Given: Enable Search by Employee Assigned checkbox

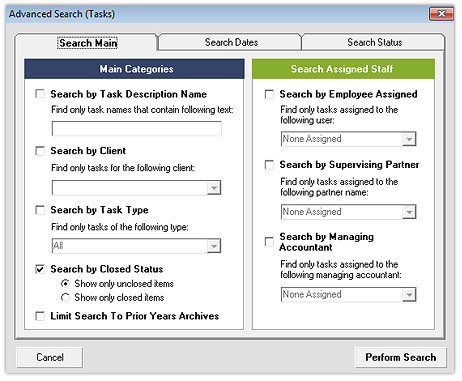Looking at the screenshot, I should [x=269, y=94].
